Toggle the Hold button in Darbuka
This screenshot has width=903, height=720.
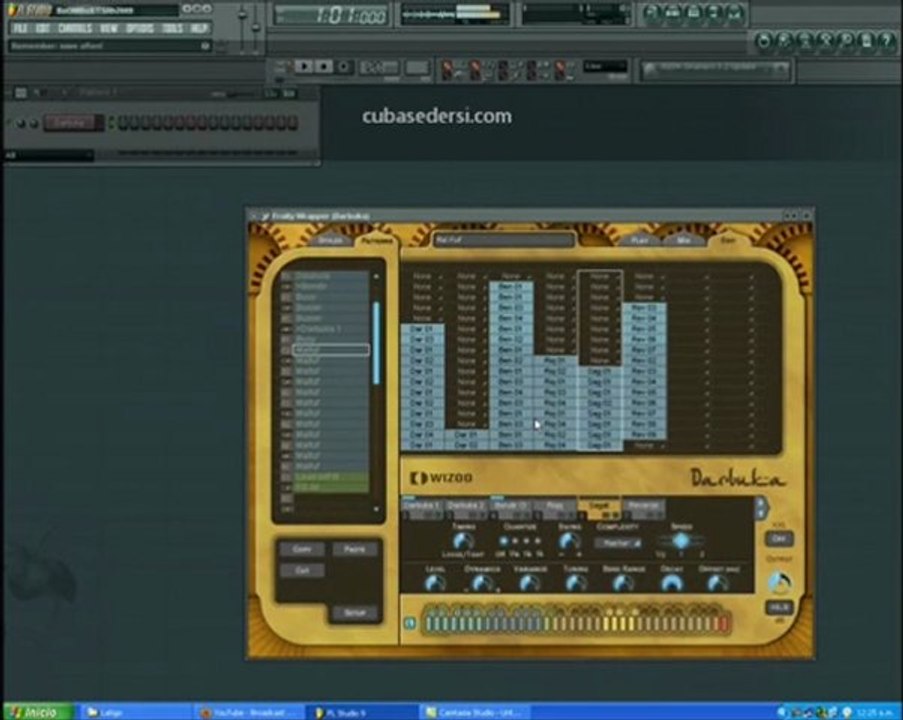pyautogui.click(x=779, y=608)
